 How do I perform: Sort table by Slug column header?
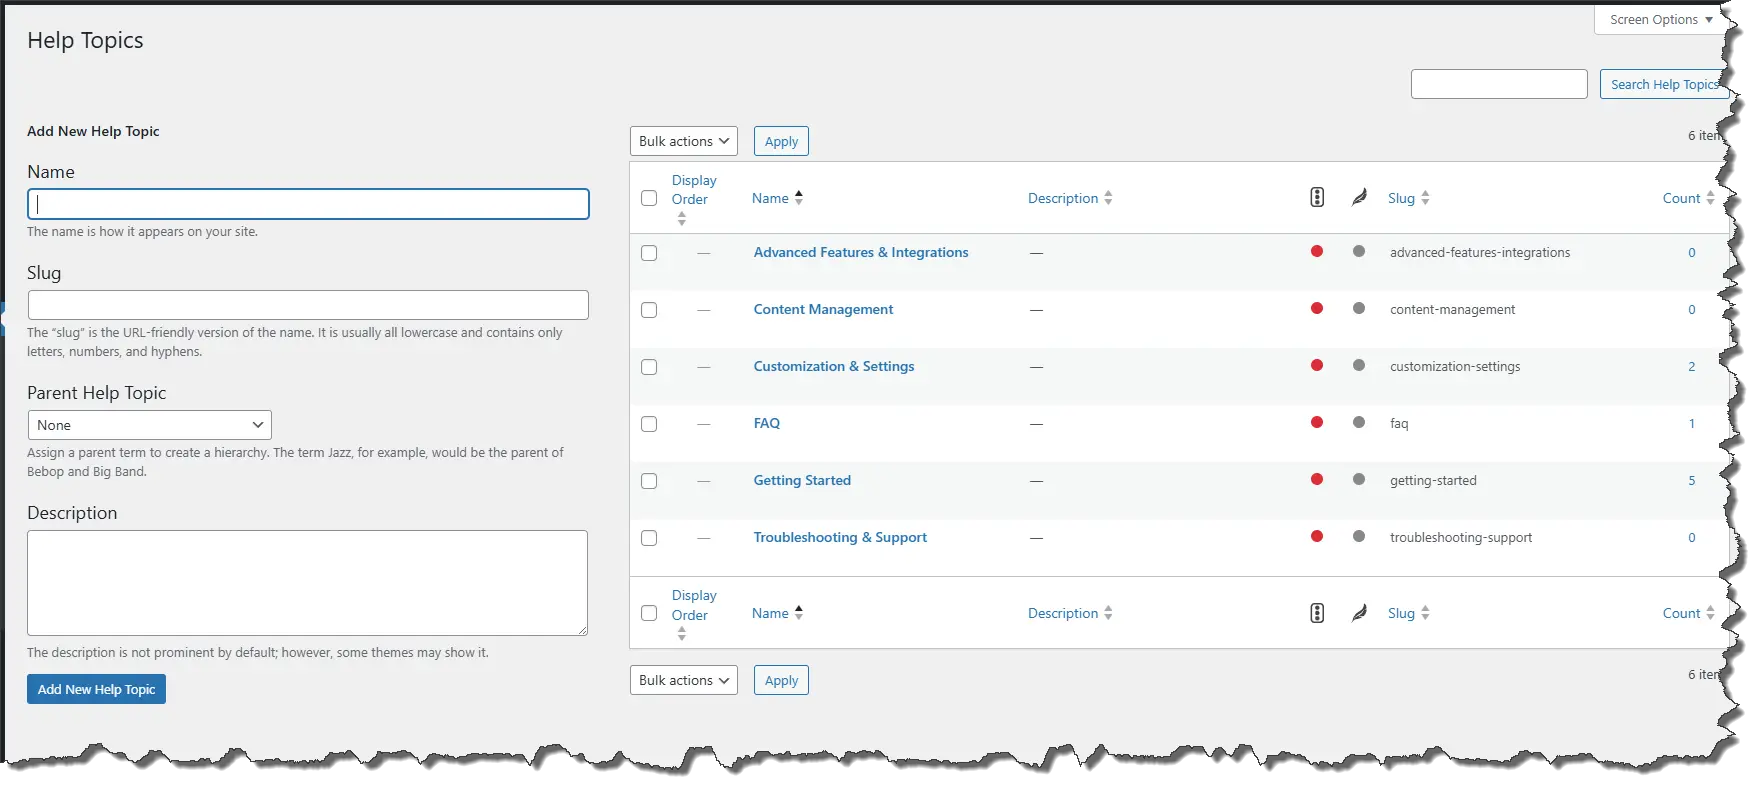tap(1402, 198)
